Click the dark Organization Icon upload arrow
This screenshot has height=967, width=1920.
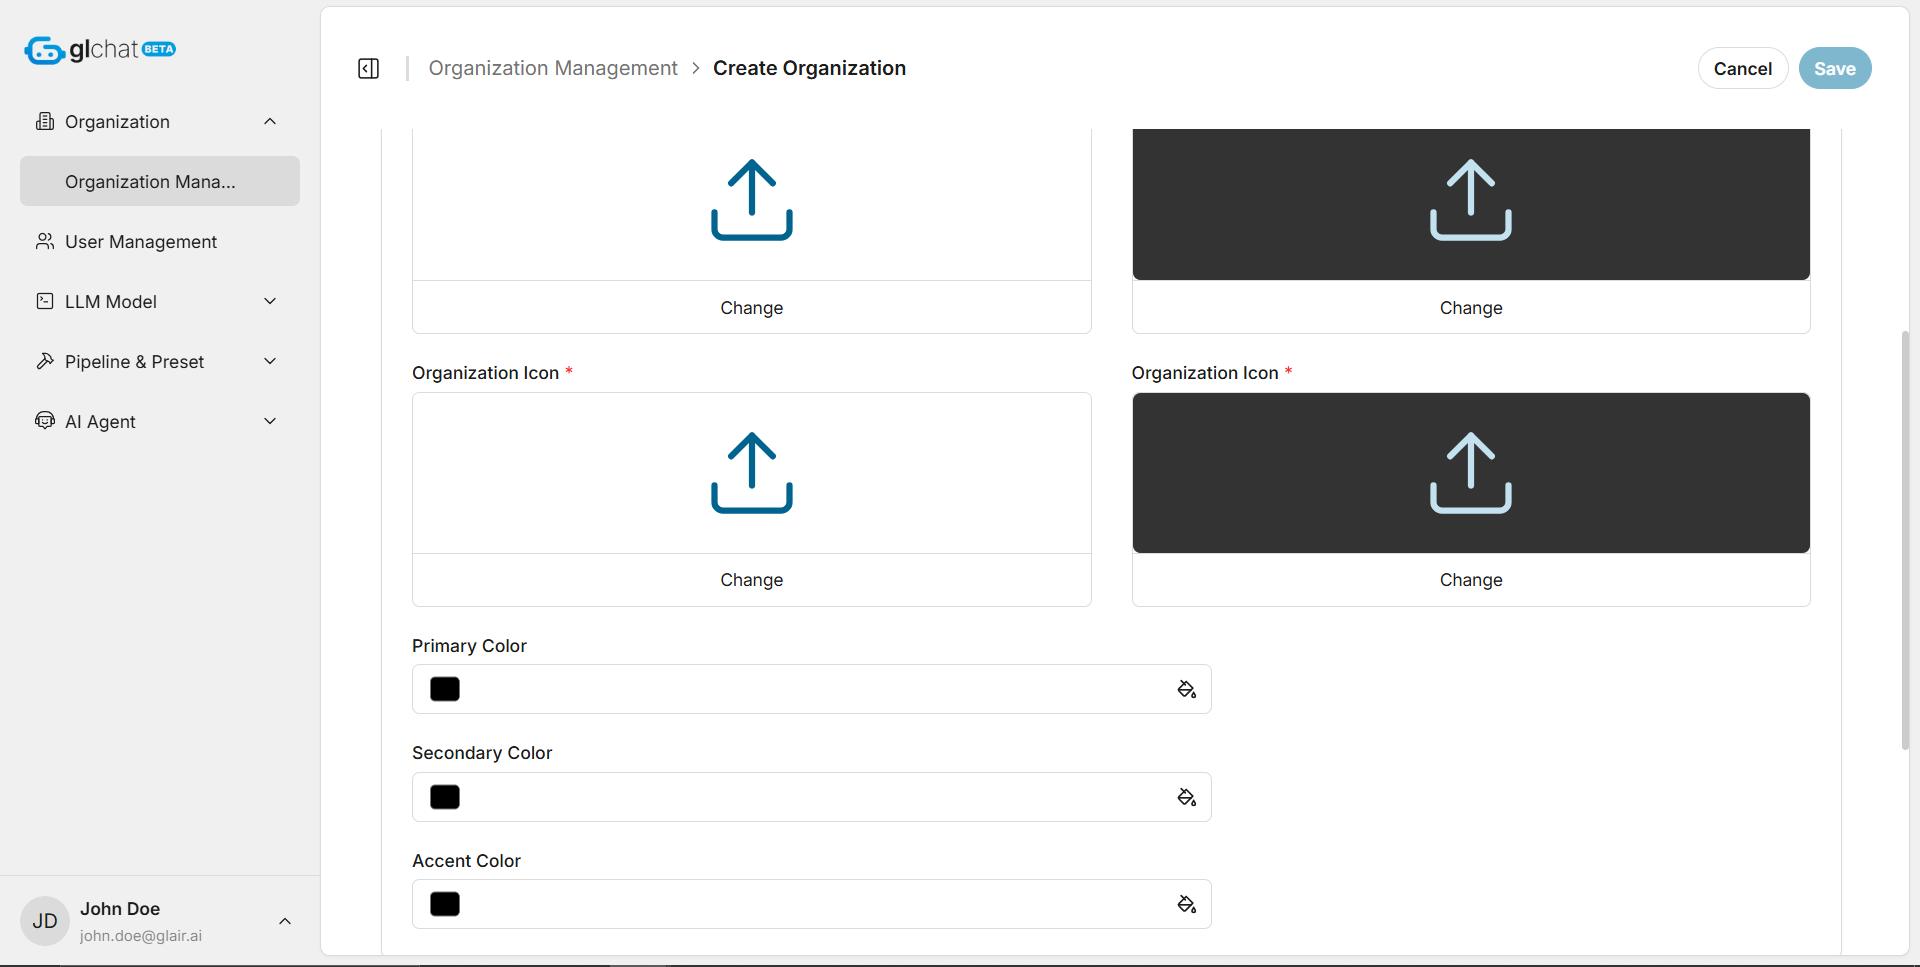(1470, 473)
